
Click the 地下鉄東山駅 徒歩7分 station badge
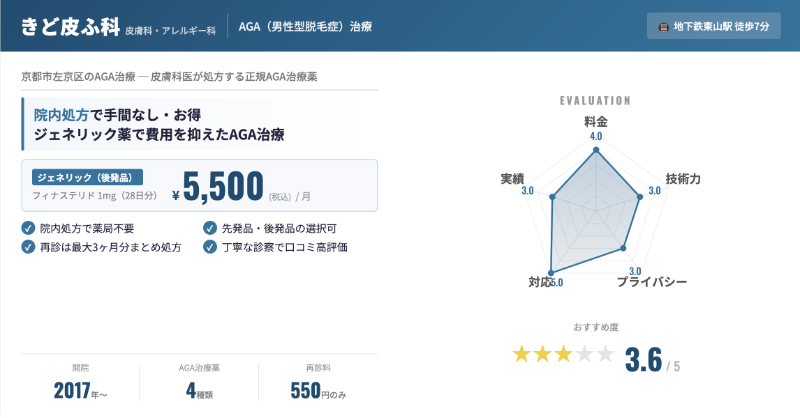(x=714, y=25)
